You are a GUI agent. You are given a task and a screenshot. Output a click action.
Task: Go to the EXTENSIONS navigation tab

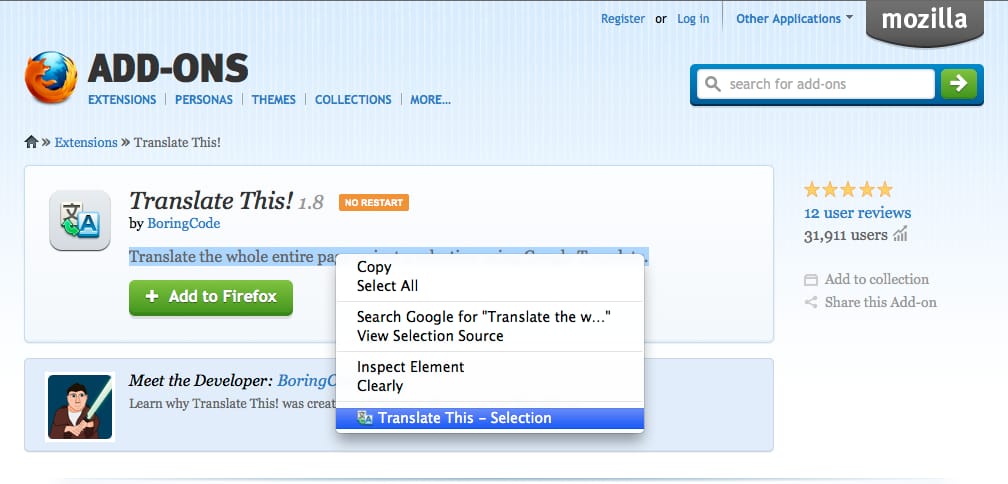[122, 100]
